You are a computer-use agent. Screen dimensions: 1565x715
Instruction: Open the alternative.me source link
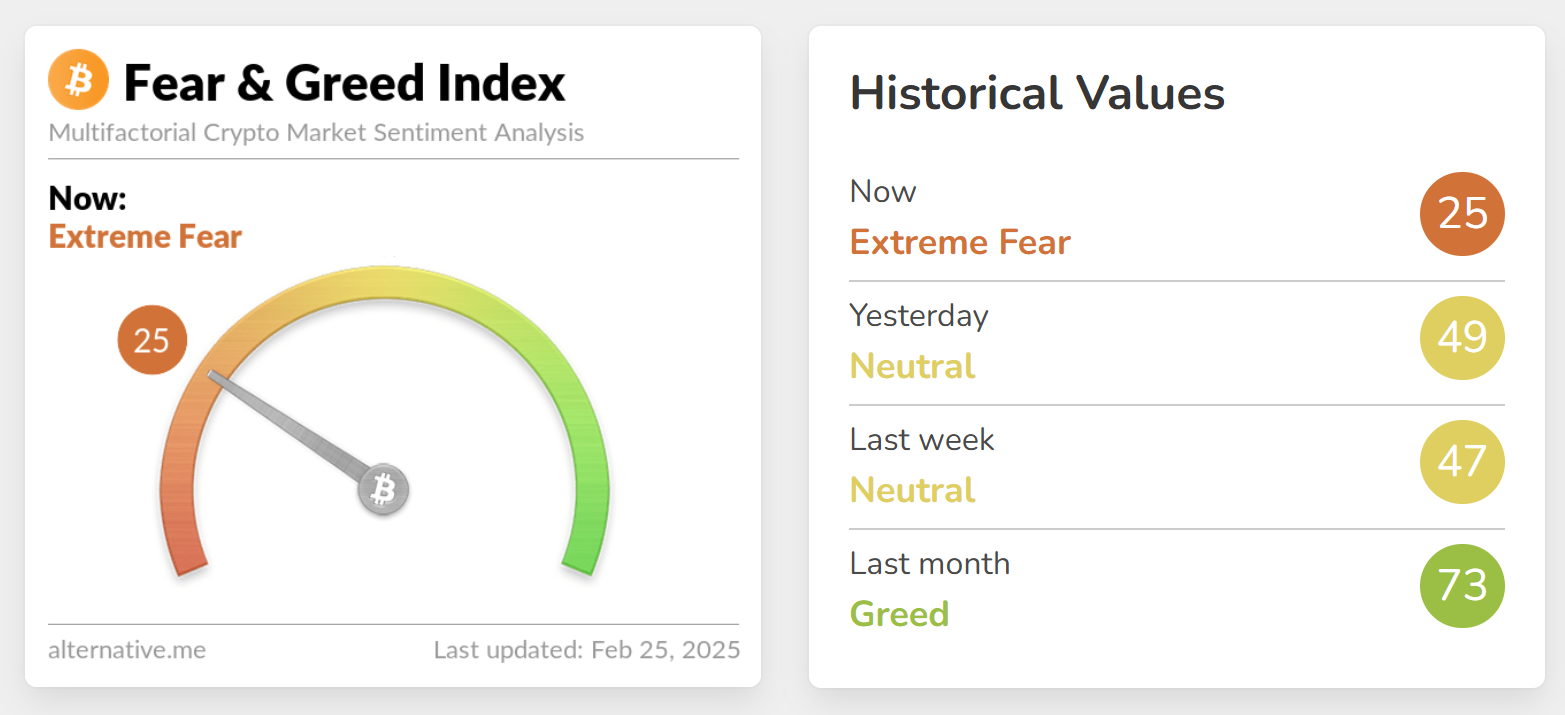point(127,650)
